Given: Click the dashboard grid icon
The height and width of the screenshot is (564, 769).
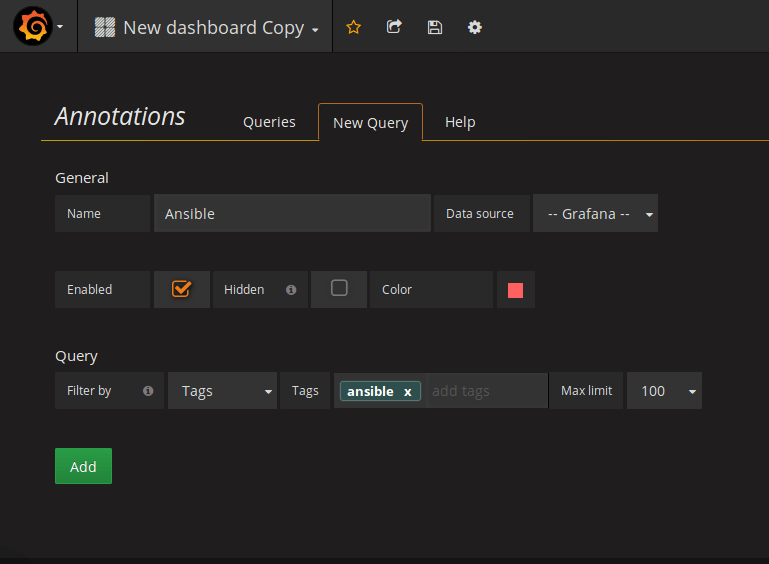Looking at the screenshot, I should 105,27.
